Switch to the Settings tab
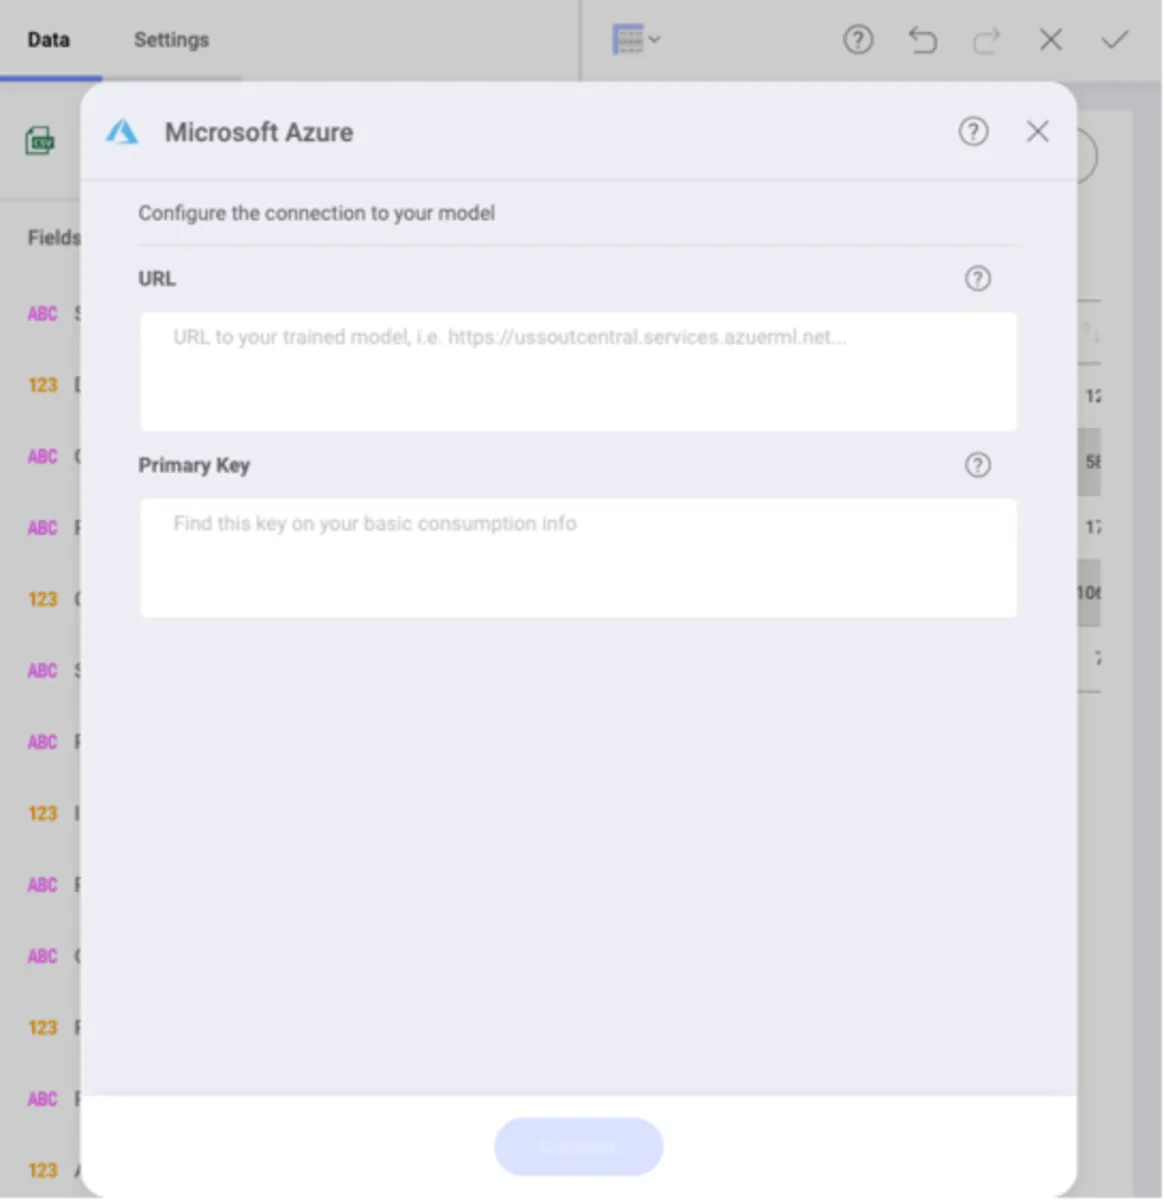The height and width of the screenshot is (1200, 1164). tap(171, 40)
